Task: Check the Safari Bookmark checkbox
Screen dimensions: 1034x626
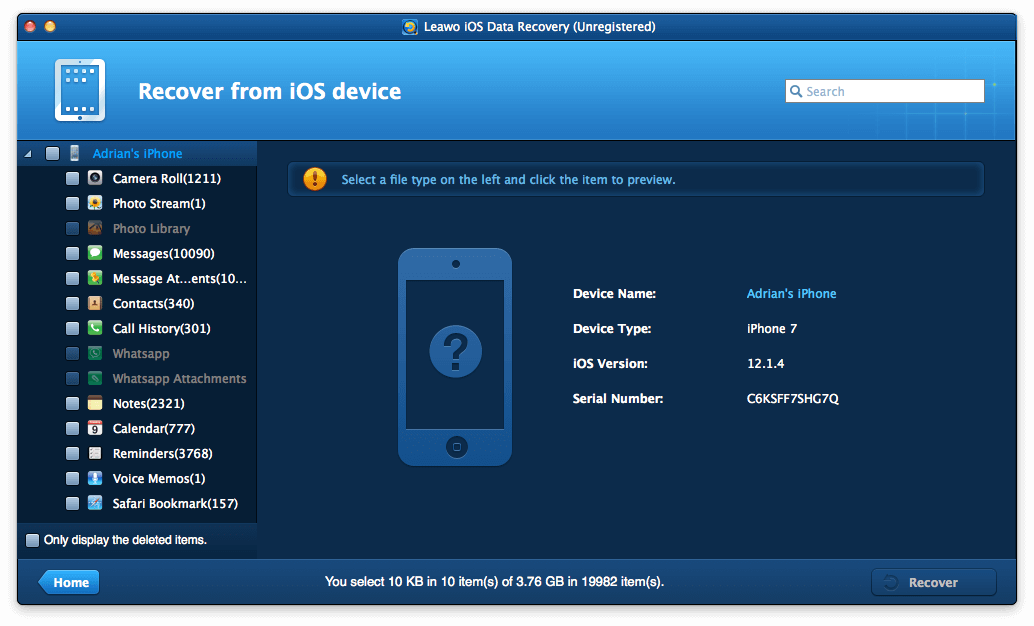Action: 73,503
